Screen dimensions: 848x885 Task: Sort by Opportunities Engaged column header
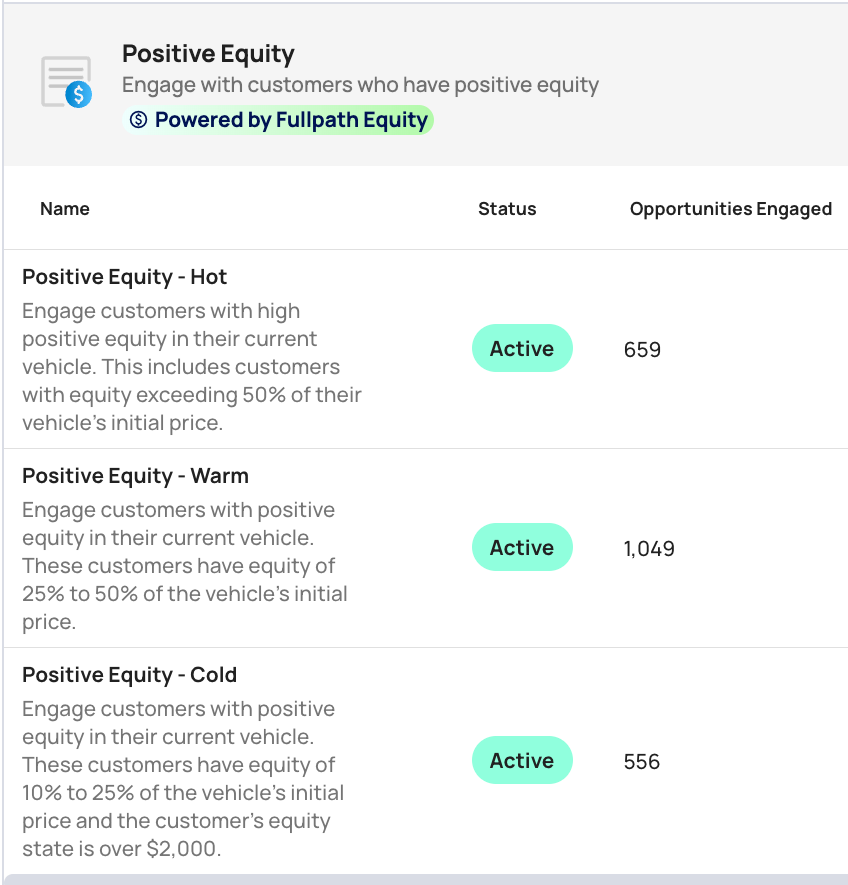pyautogui.click(x=730, y=209)
